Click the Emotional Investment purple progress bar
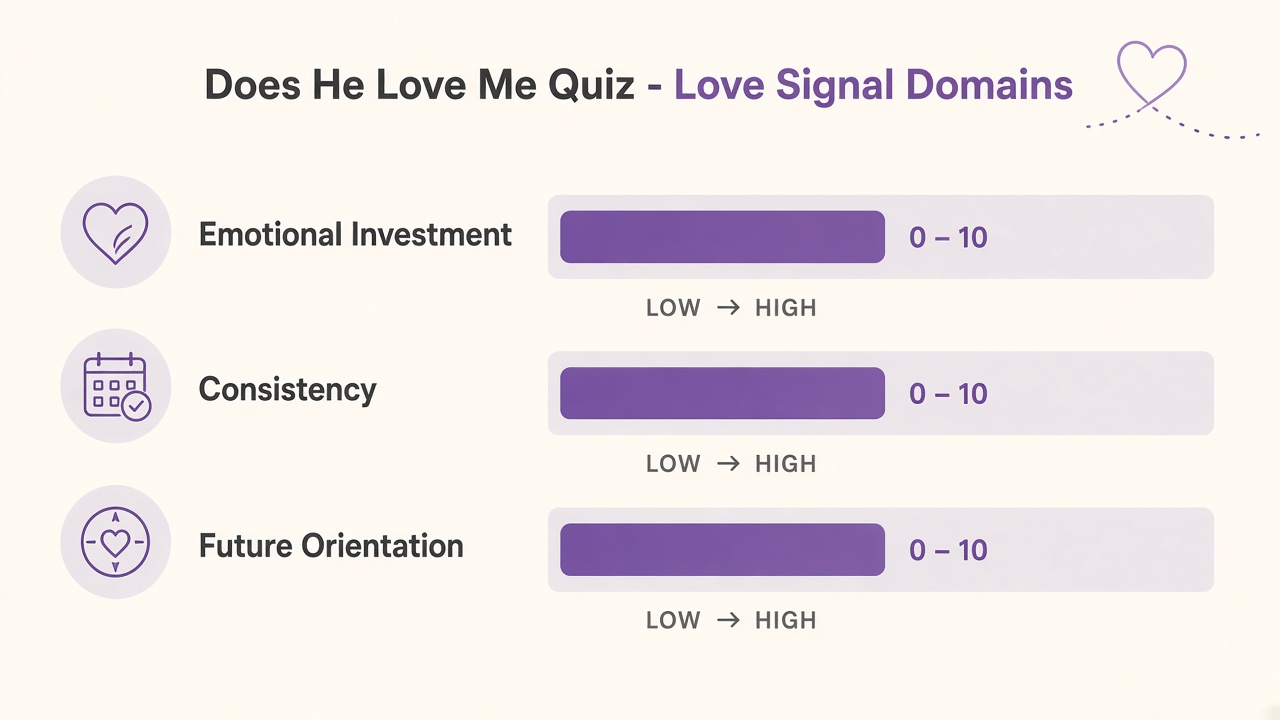1280x720 pixels. tap(722, 237)
